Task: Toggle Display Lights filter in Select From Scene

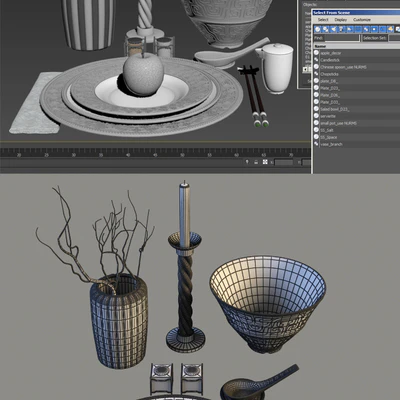Action: pos(334,29)
